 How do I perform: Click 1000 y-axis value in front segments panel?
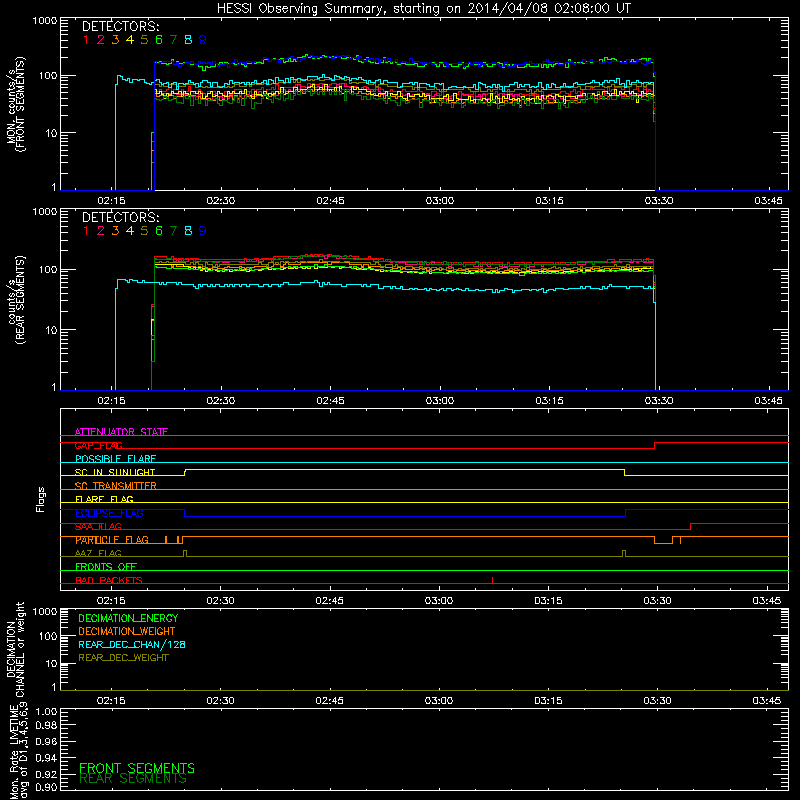(45, 21)
